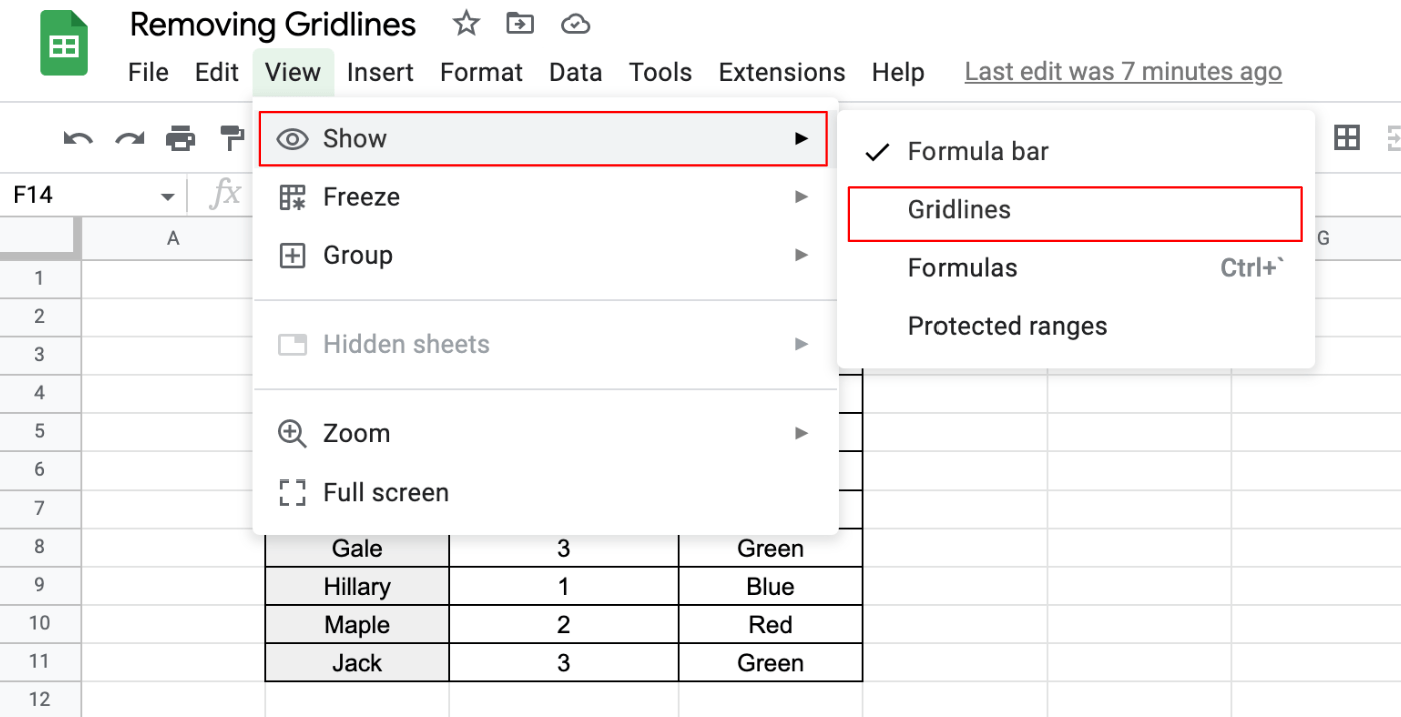Image resolution: width=1401 pixels, height=717 pixels.
Task: Open the last edit history link
Action: click(x=1123, y=72)
